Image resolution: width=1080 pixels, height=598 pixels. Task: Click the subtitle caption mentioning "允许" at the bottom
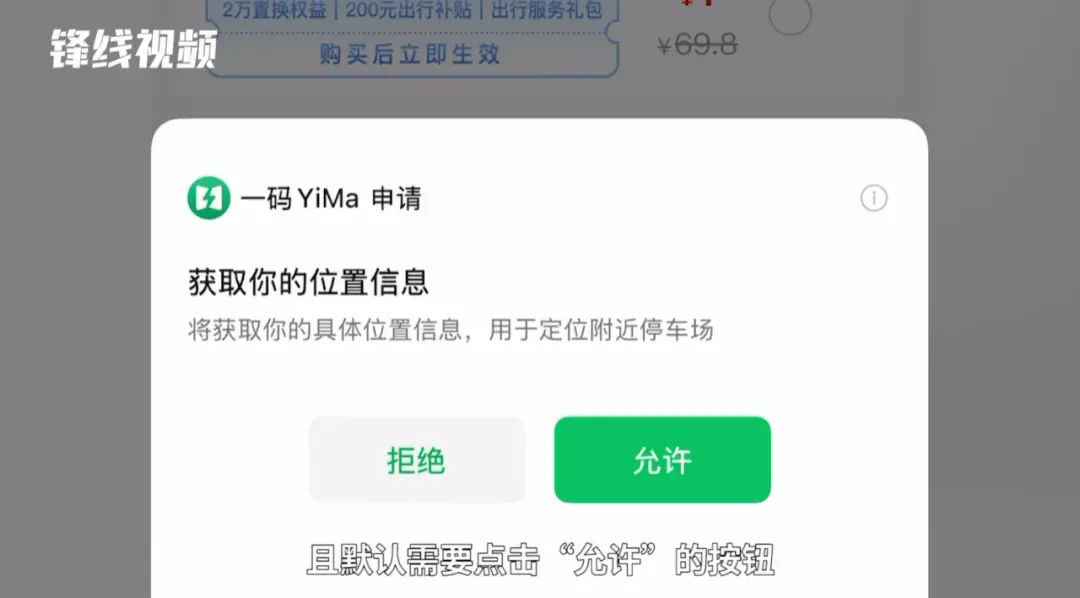pos(541,560)
